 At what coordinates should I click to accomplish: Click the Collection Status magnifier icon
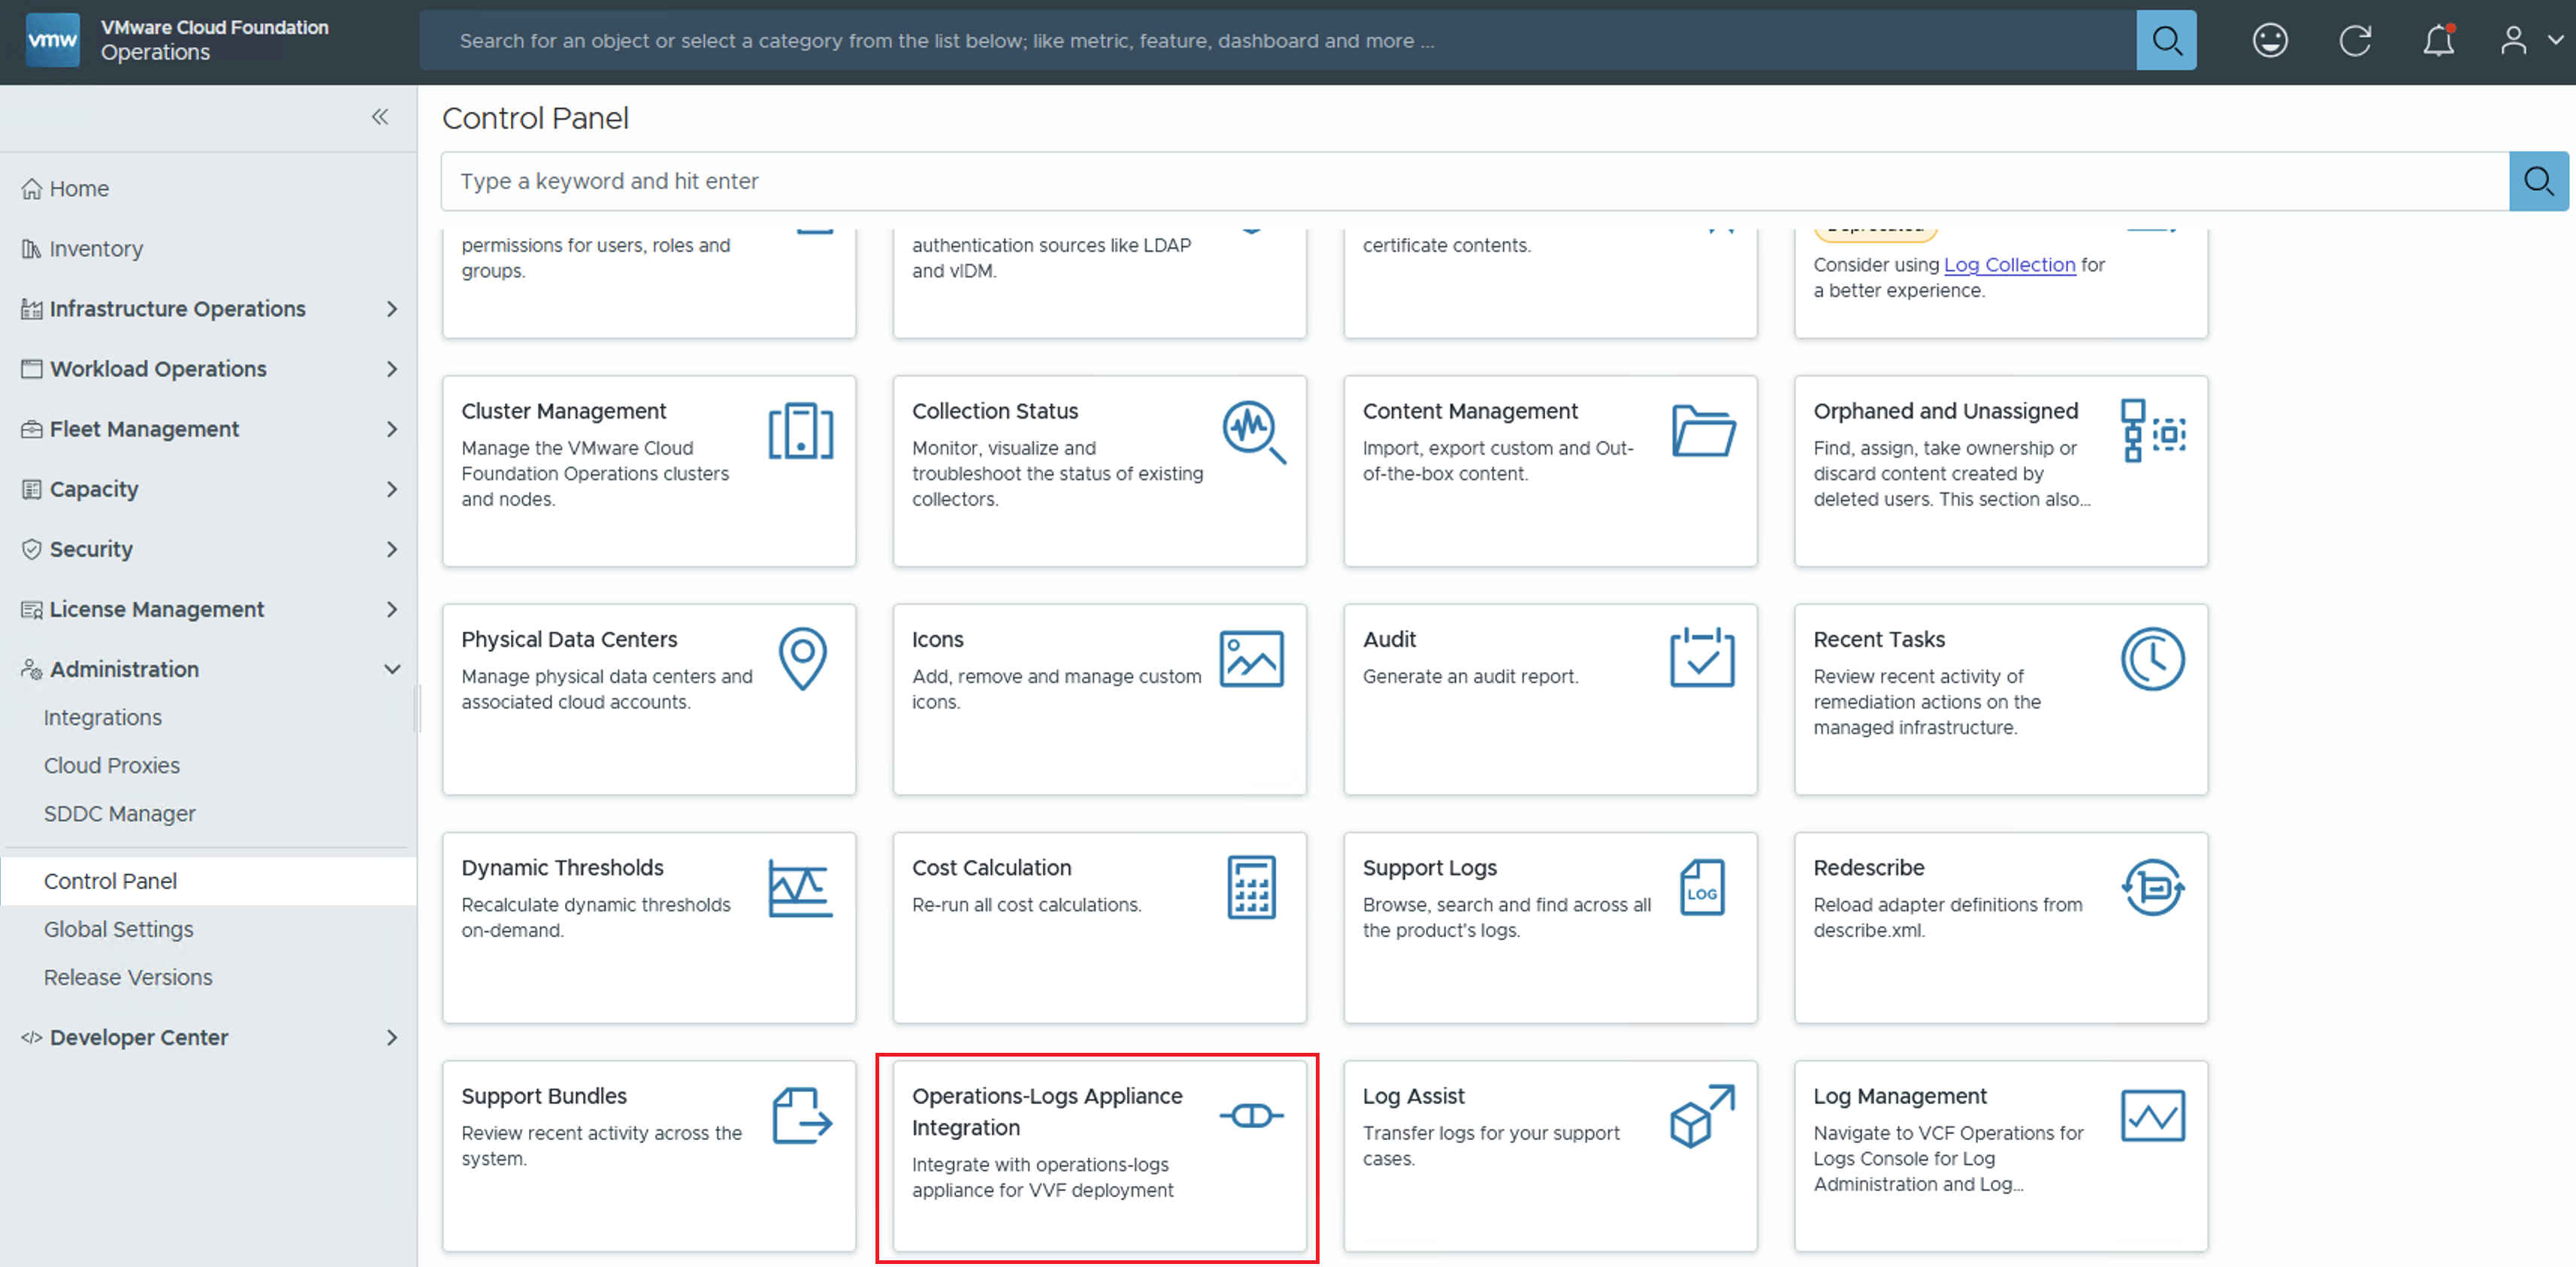tap(1253, 431)
